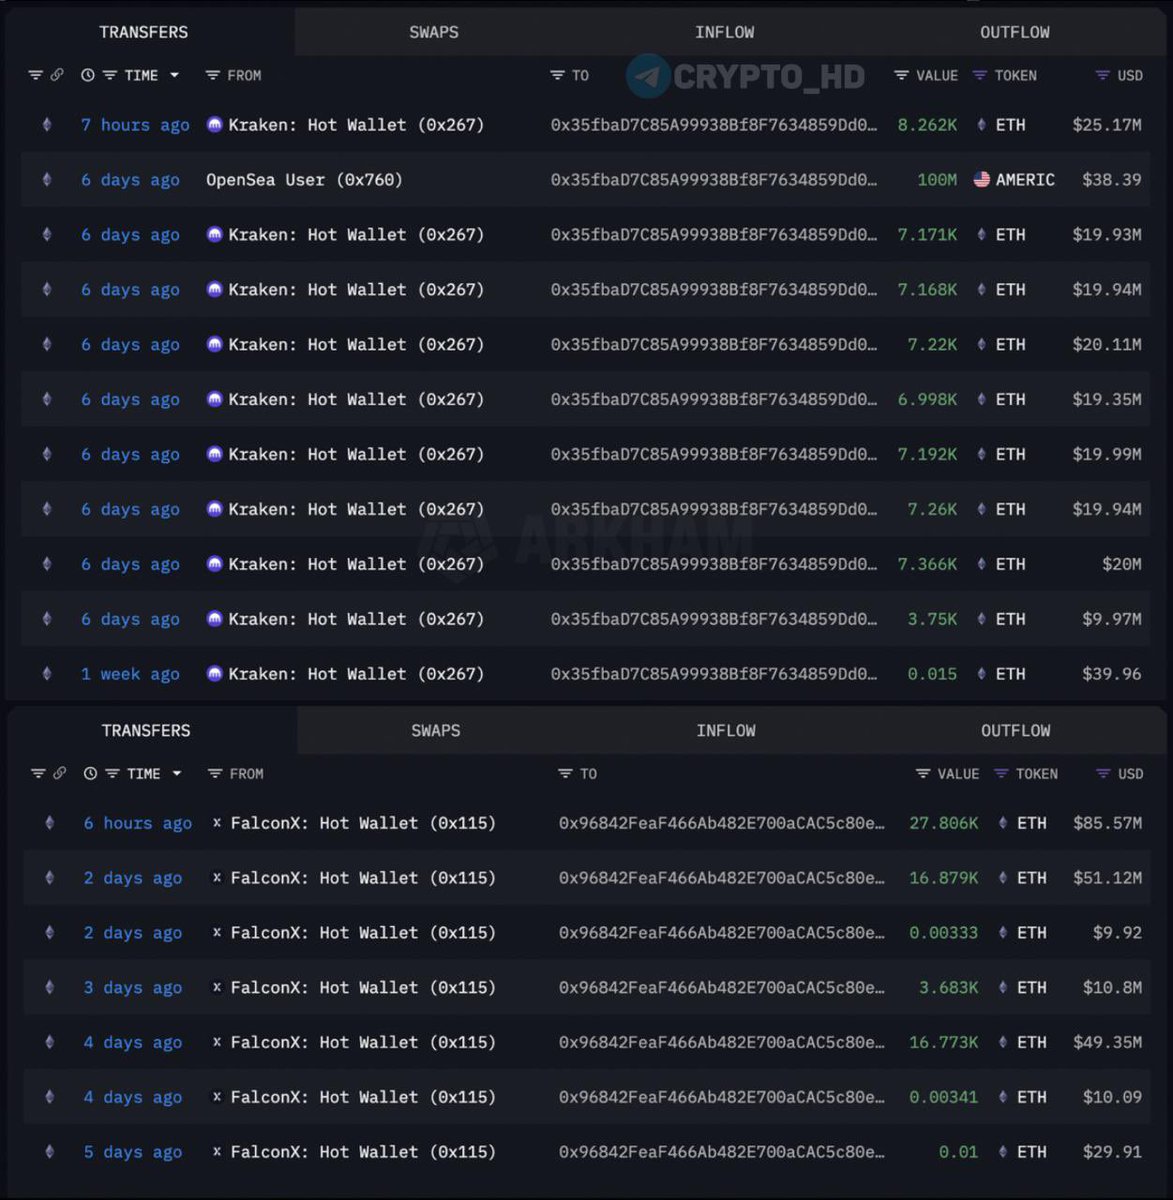Image resolution: width=1173 pixels, height=1200 pixels.
Task: Click the $19.99M USD cell
Action: (1107, 454)
